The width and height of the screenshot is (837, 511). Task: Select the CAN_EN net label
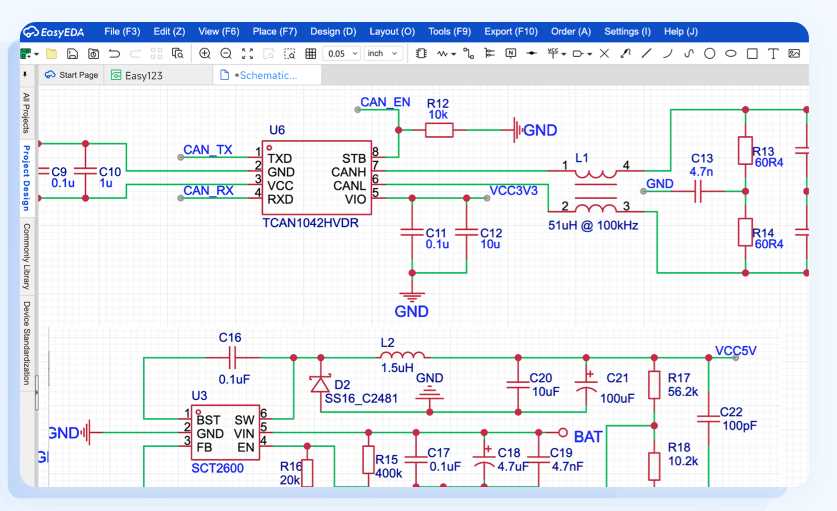coord(385,102)
